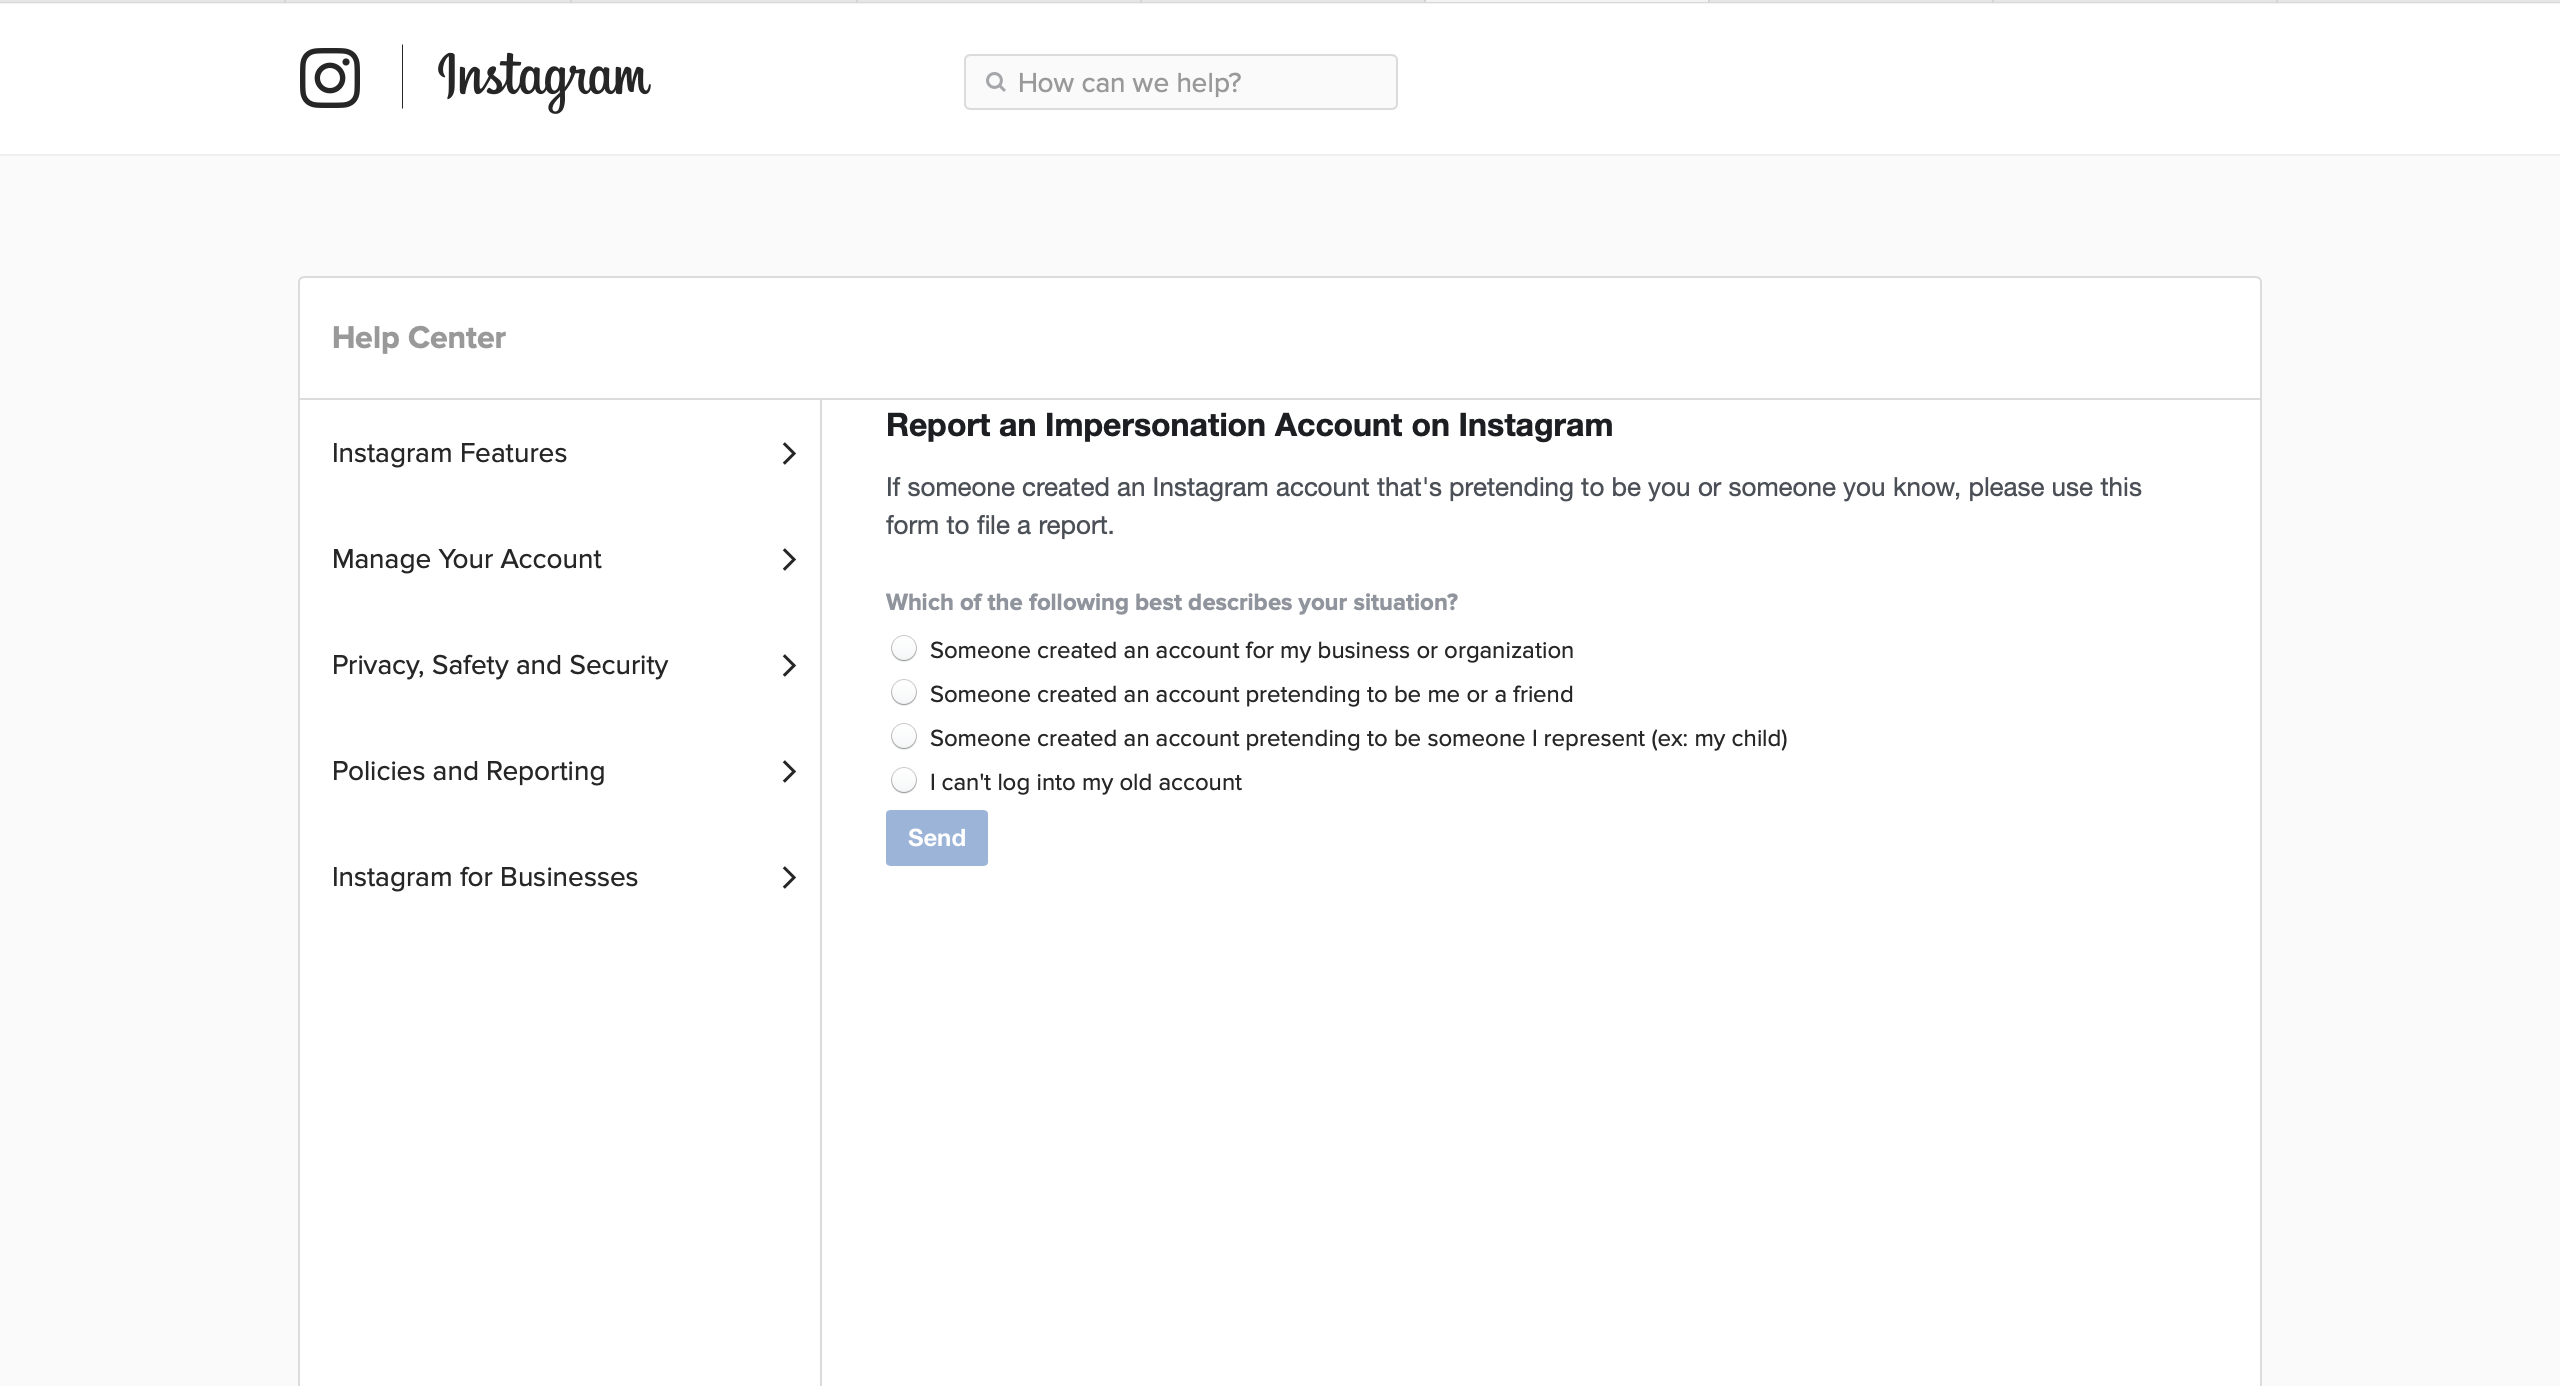Expand the chevron beside Privacy, Safety and Security
This screenshot has width=2560, height=1386.
pos(789,666)
